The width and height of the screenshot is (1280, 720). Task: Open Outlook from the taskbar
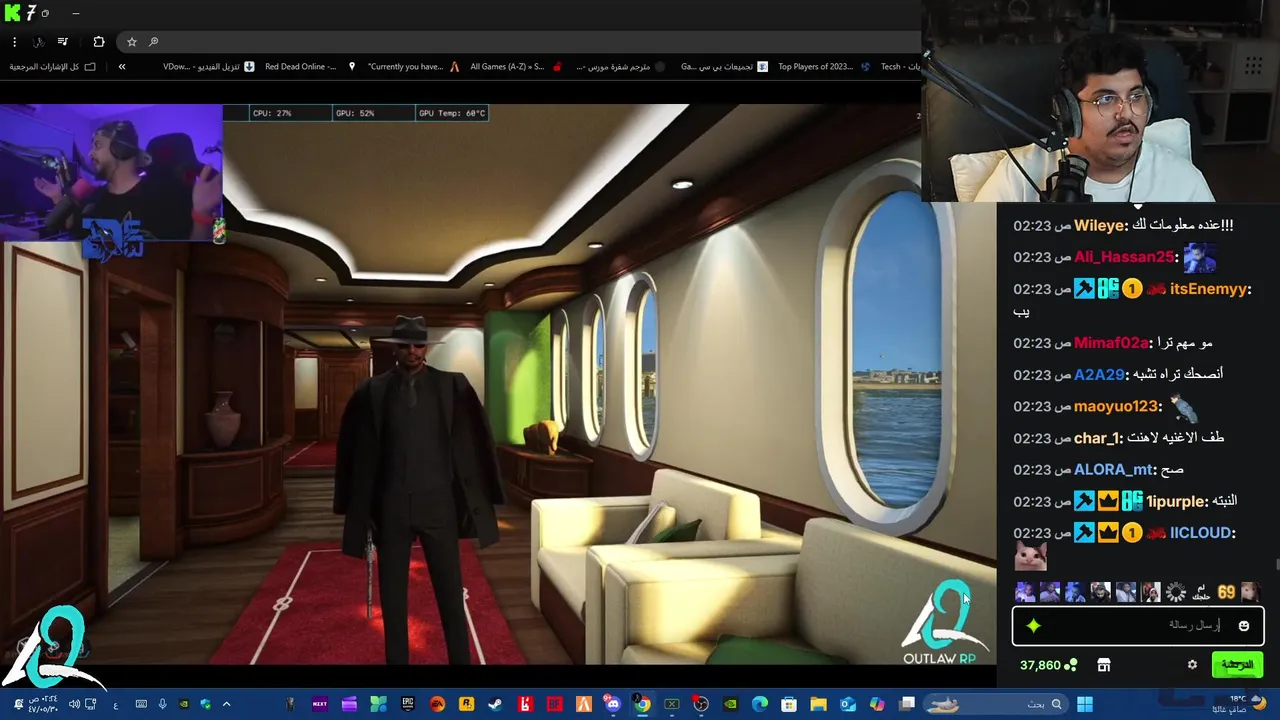[x=848, y=704]
